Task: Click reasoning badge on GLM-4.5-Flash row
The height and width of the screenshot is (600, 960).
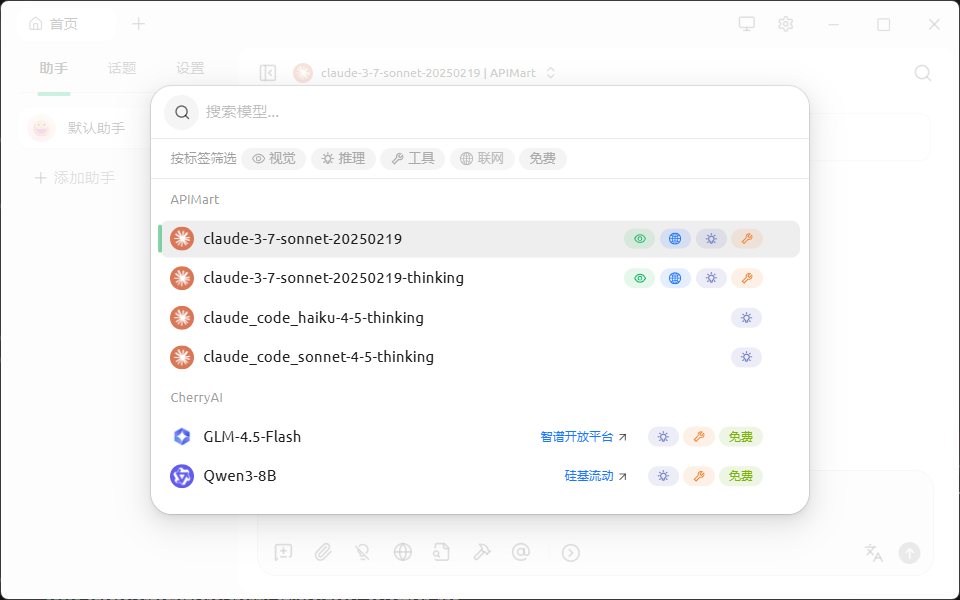Action: click(664, 437)
